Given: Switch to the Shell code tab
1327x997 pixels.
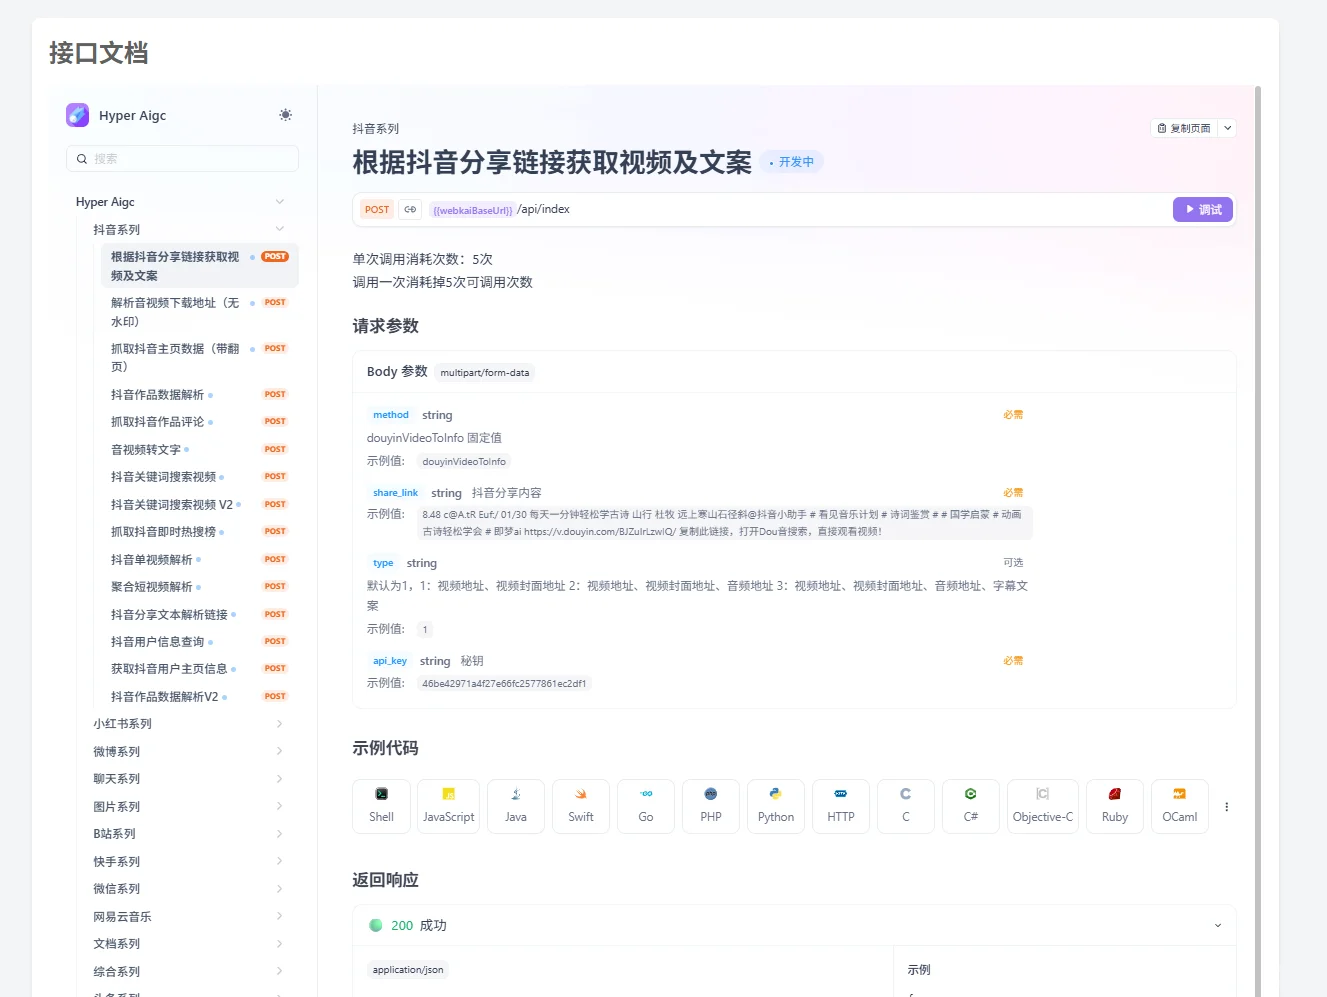Looking at the screenshot, I should 381,806.
